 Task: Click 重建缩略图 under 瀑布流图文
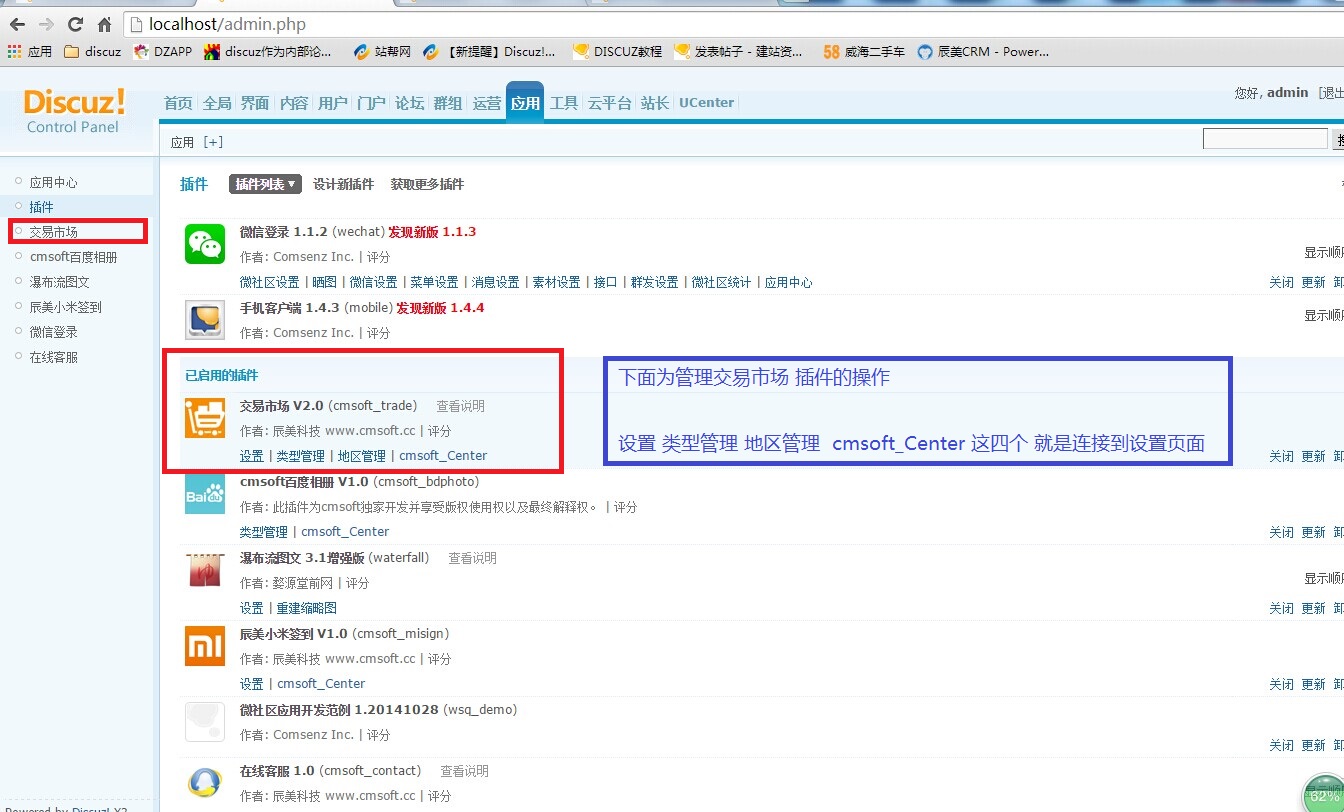point(306,608)
